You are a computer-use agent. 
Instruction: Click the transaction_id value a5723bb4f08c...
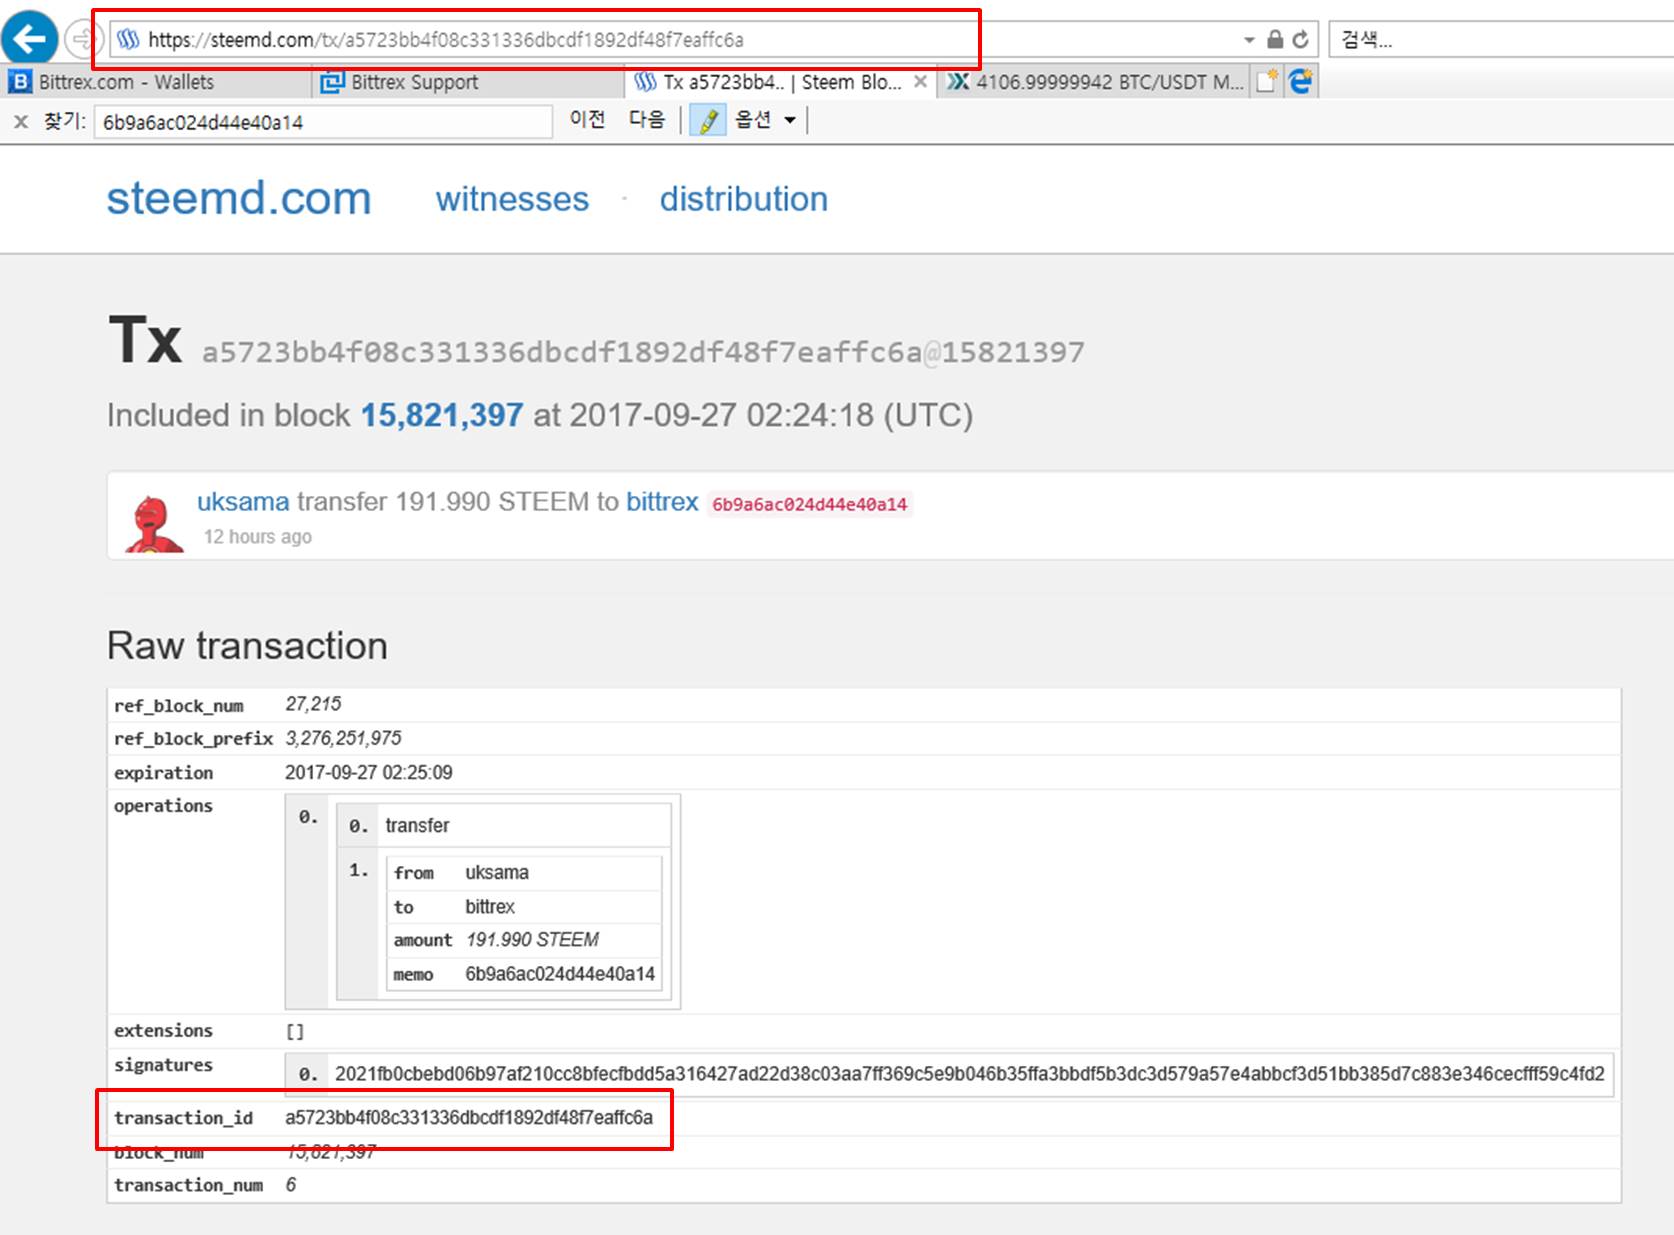(469, 1118)
